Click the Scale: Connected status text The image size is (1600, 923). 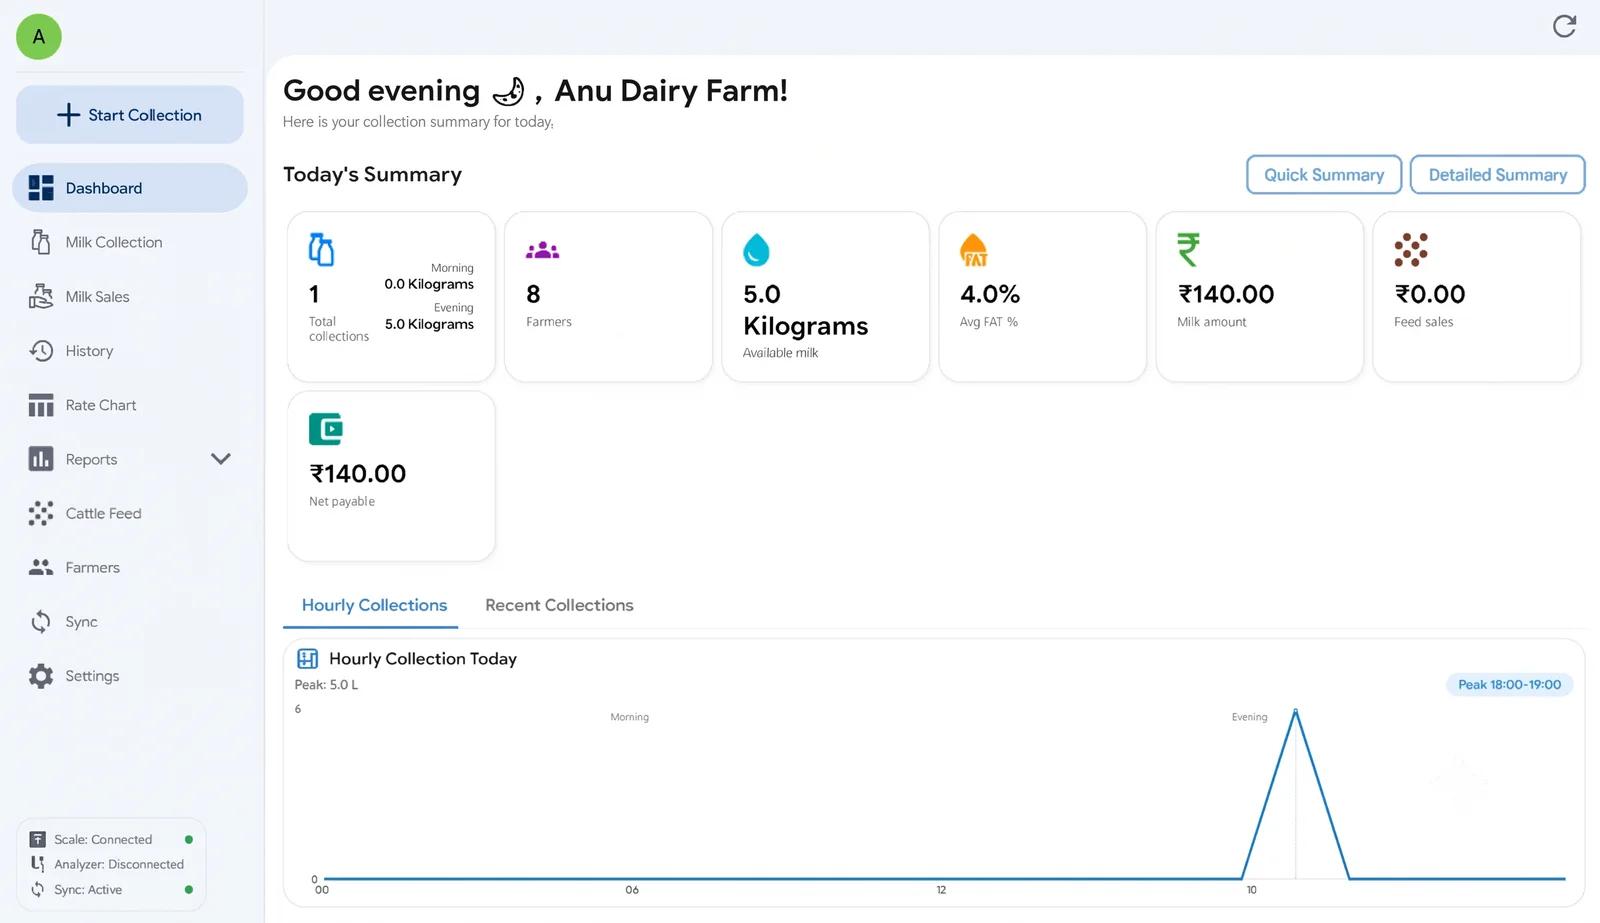coord(103,840)
